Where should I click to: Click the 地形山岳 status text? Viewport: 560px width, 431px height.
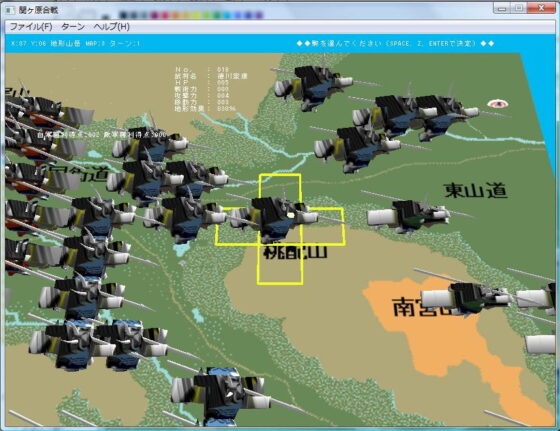click(x=65, y=44)
